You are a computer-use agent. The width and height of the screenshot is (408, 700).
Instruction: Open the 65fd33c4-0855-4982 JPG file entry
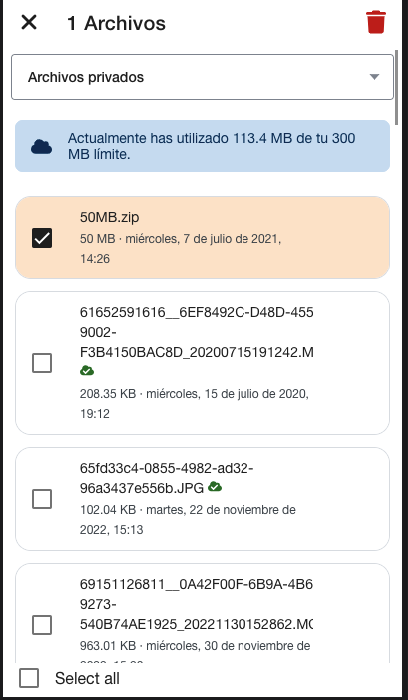click(202, 499)
